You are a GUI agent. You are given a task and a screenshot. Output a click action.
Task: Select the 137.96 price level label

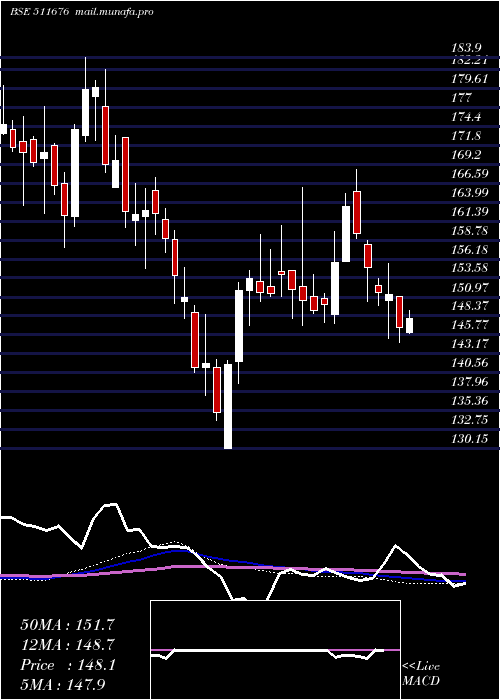click(470, 382)
